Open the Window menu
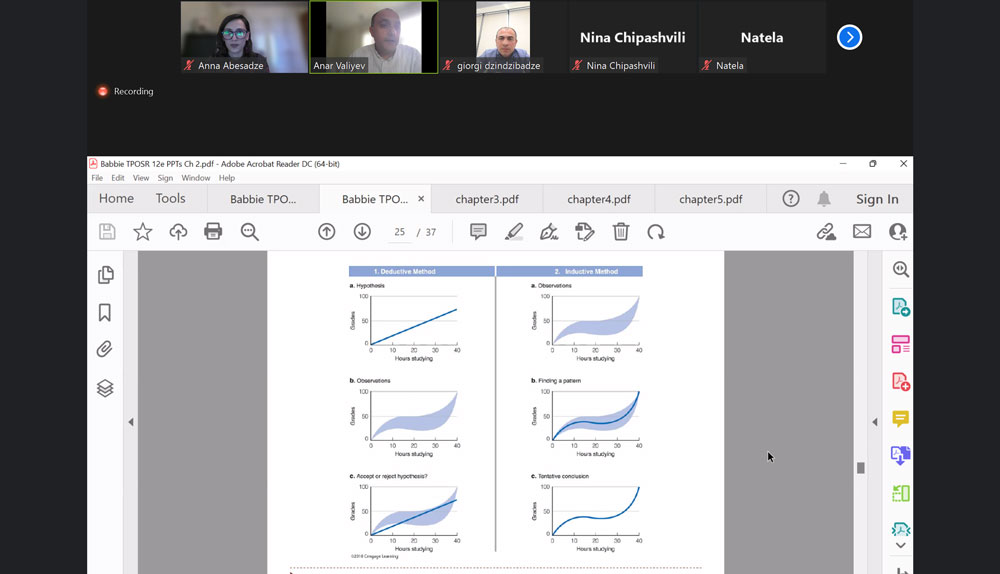The width and height of the screenshot is (1000, 574). (x=196, y=178)
